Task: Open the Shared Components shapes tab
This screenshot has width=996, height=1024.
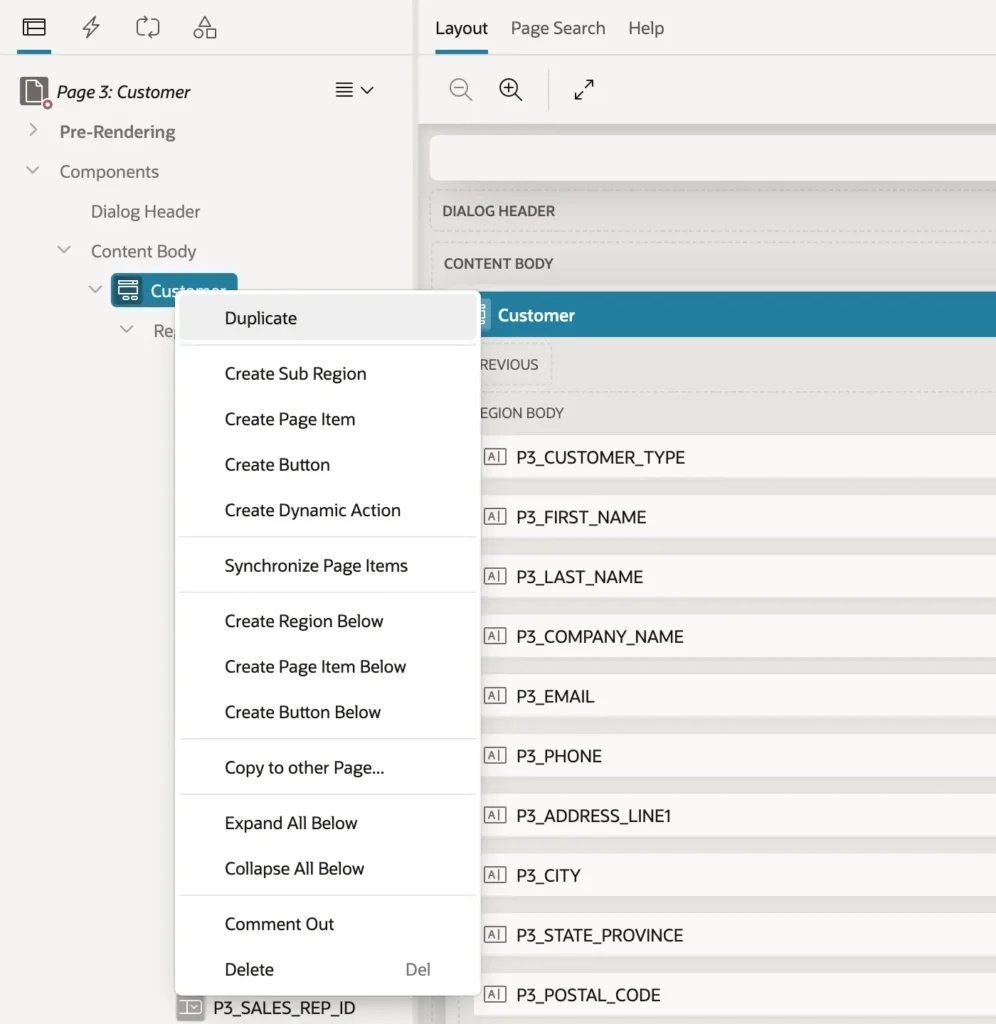Action: [x=204, y=27]
